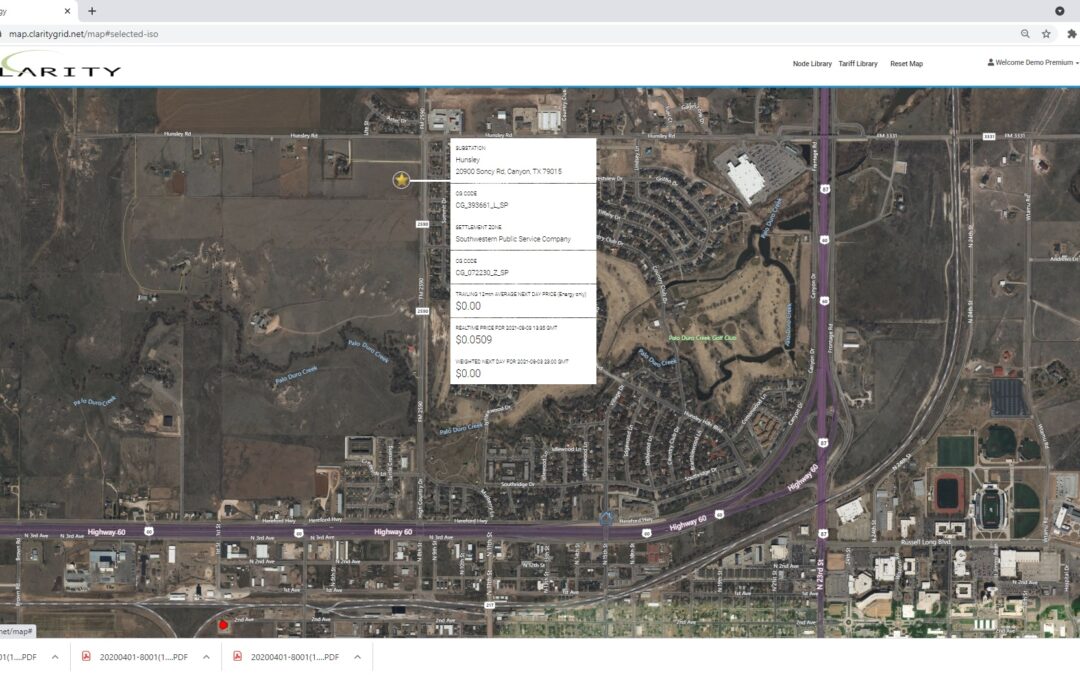Click the trailing 12mth average price $0.00
The width and height of the screenshot is (1080, 675).
[x=468, y=306]
